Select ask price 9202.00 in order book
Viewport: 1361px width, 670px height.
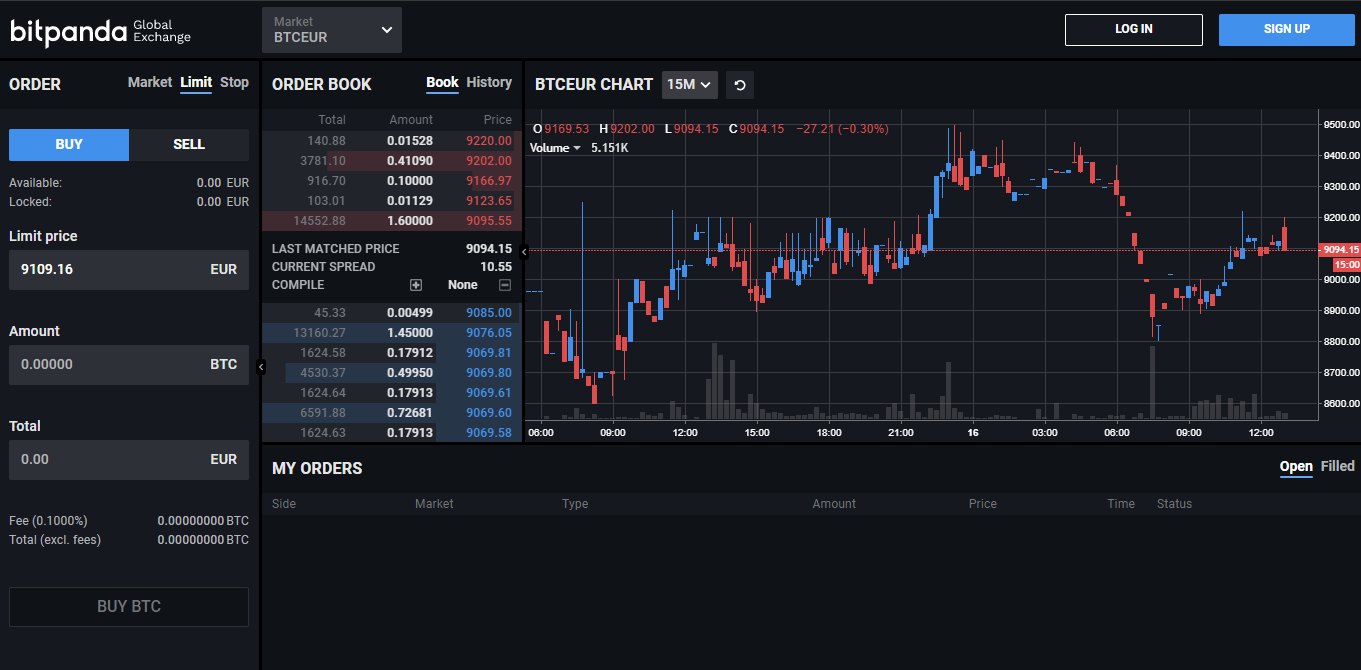pyautogui.click(x=489, y=161)
